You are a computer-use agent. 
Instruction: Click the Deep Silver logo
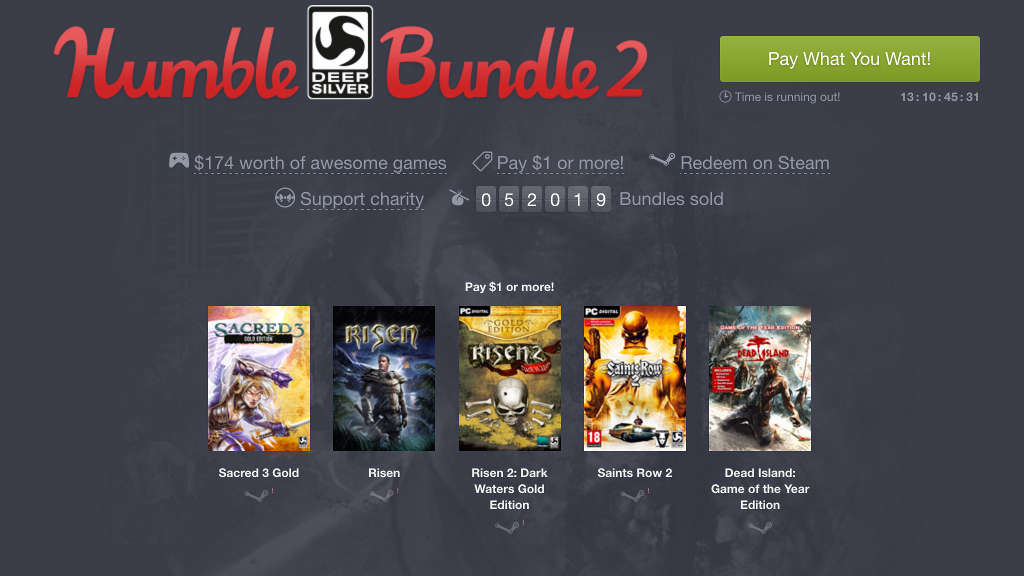tap(340, 52)
